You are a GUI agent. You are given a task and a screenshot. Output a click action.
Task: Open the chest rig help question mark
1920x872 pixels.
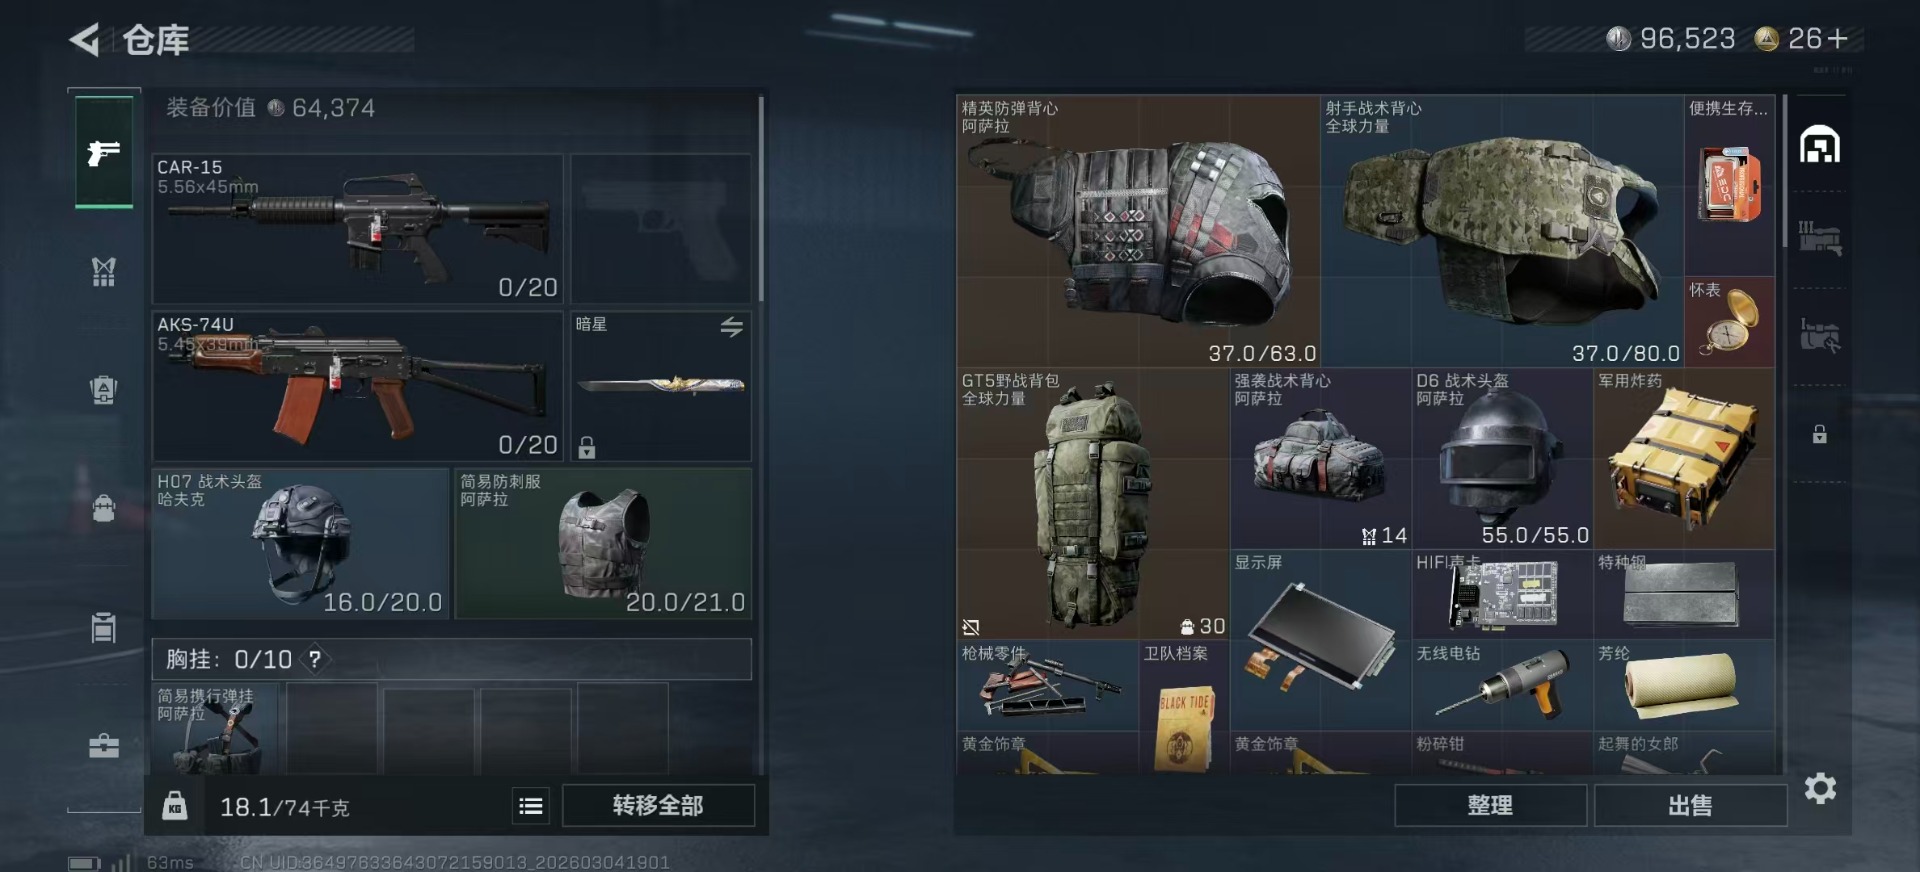tap(315, 659)
